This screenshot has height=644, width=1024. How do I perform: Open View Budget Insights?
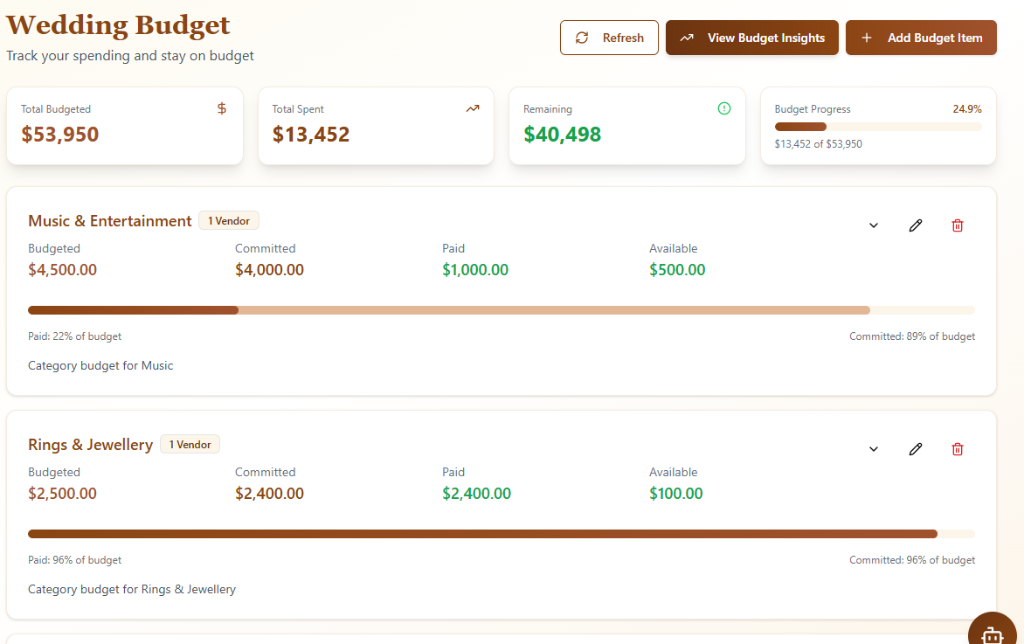pos(752,38)
